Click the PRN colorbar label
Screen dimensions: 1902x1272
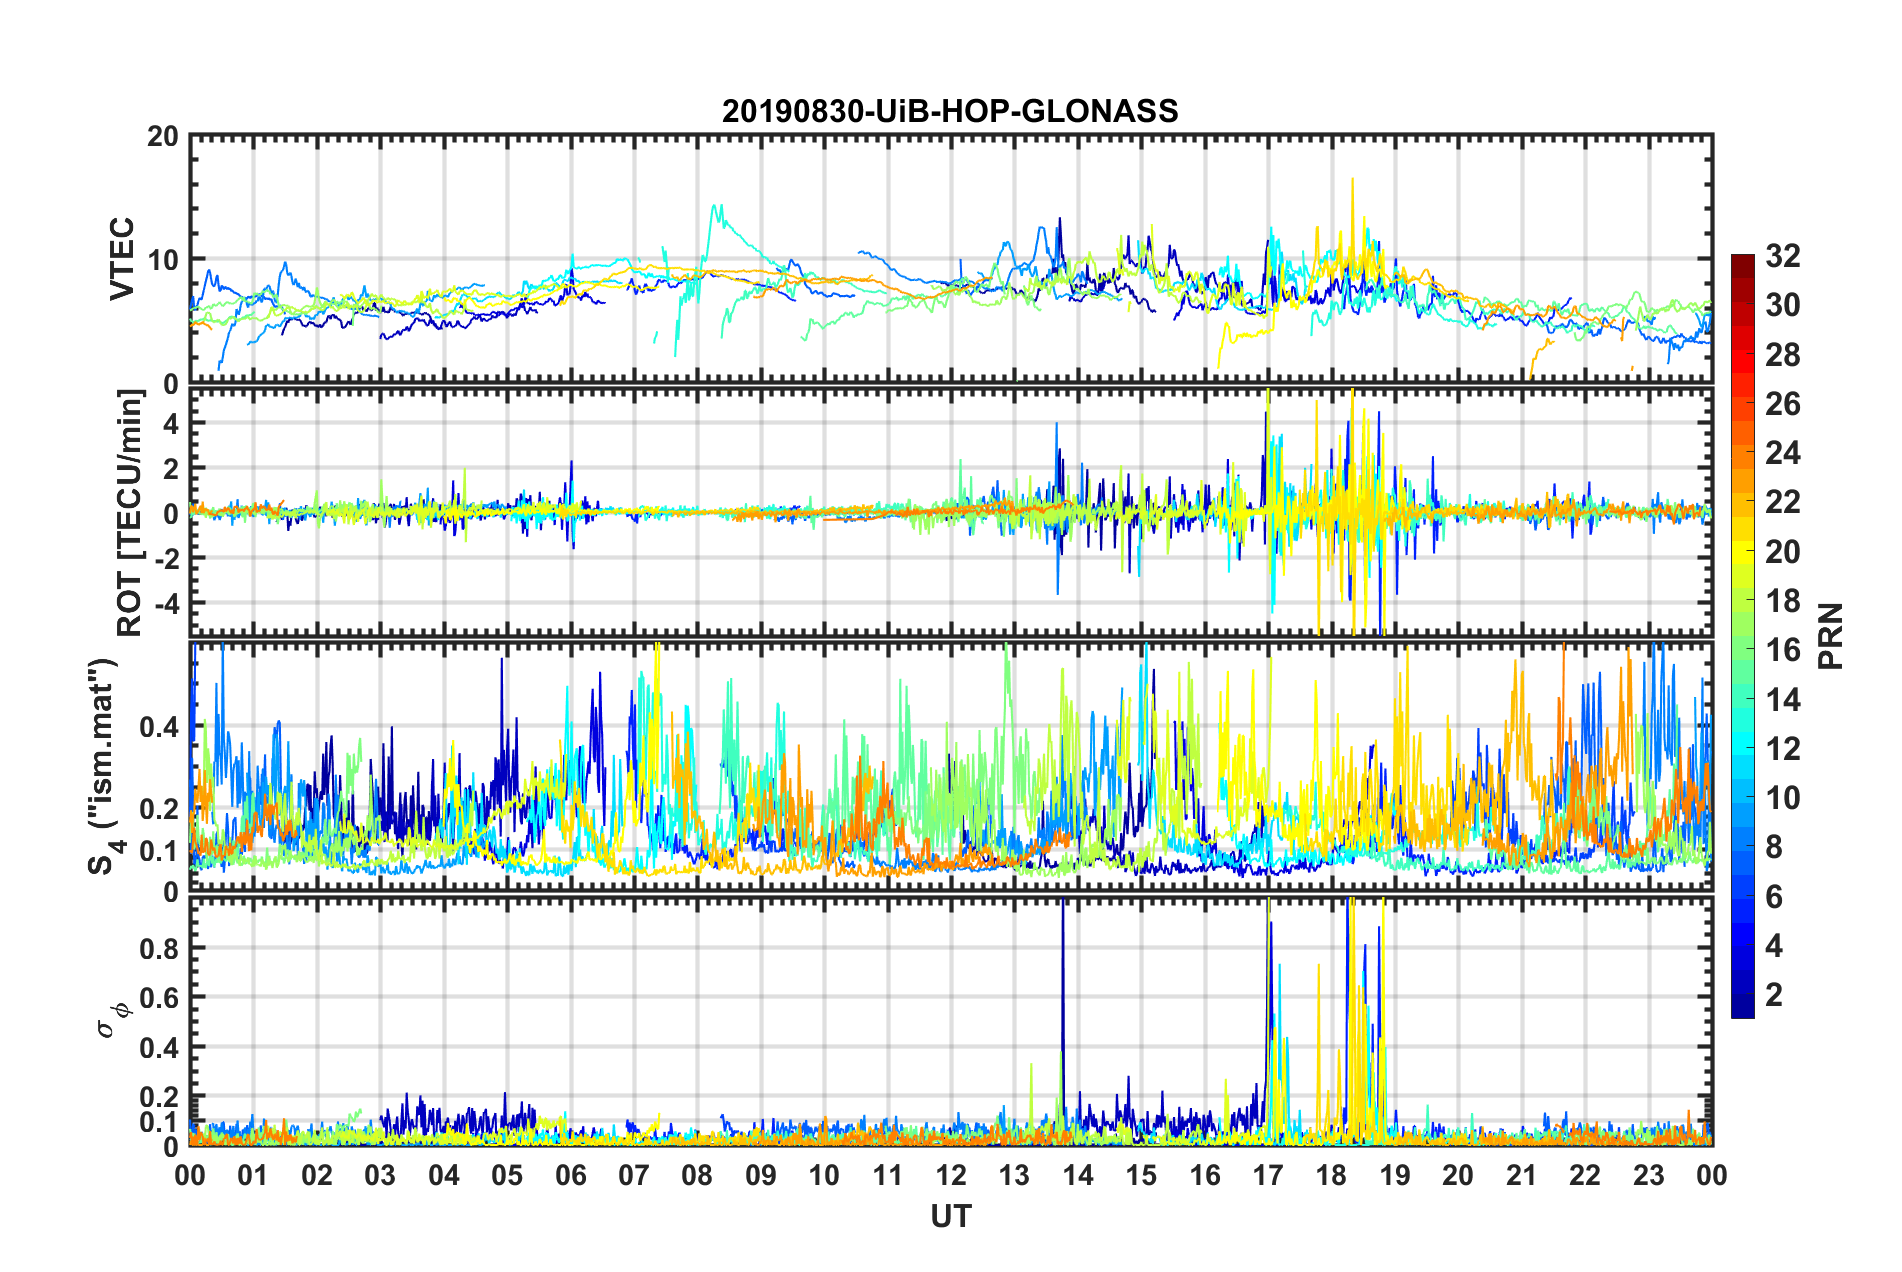(1831, 636)
